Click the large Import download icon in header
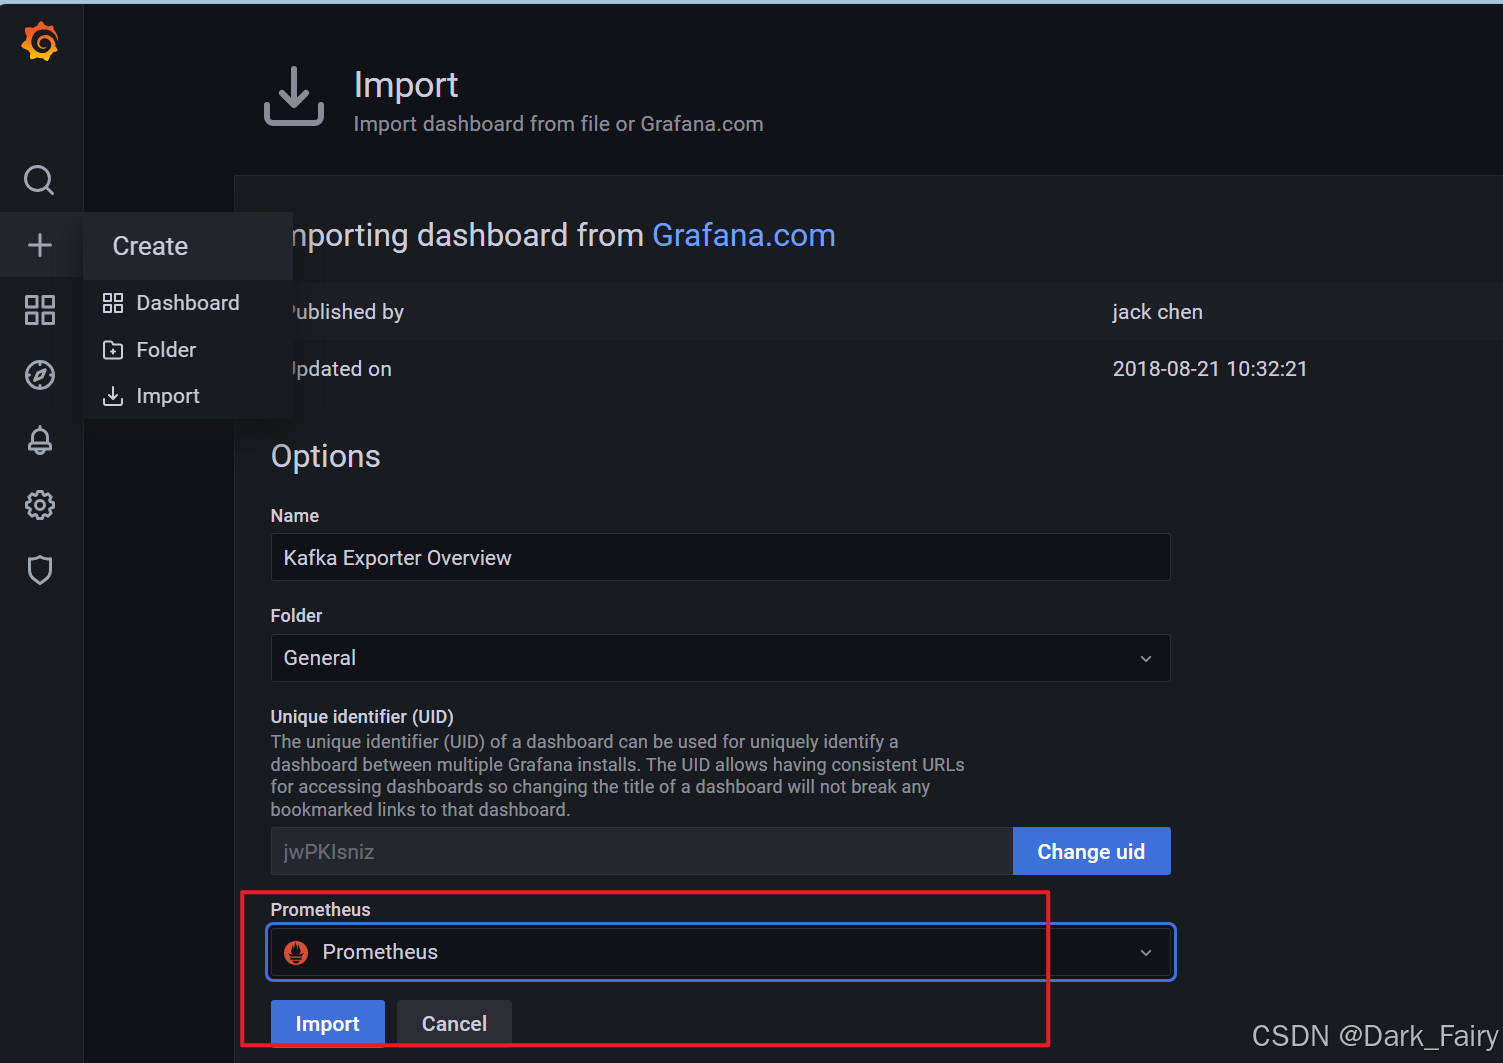This screenshot has height=1063, width=1503. 294,96
